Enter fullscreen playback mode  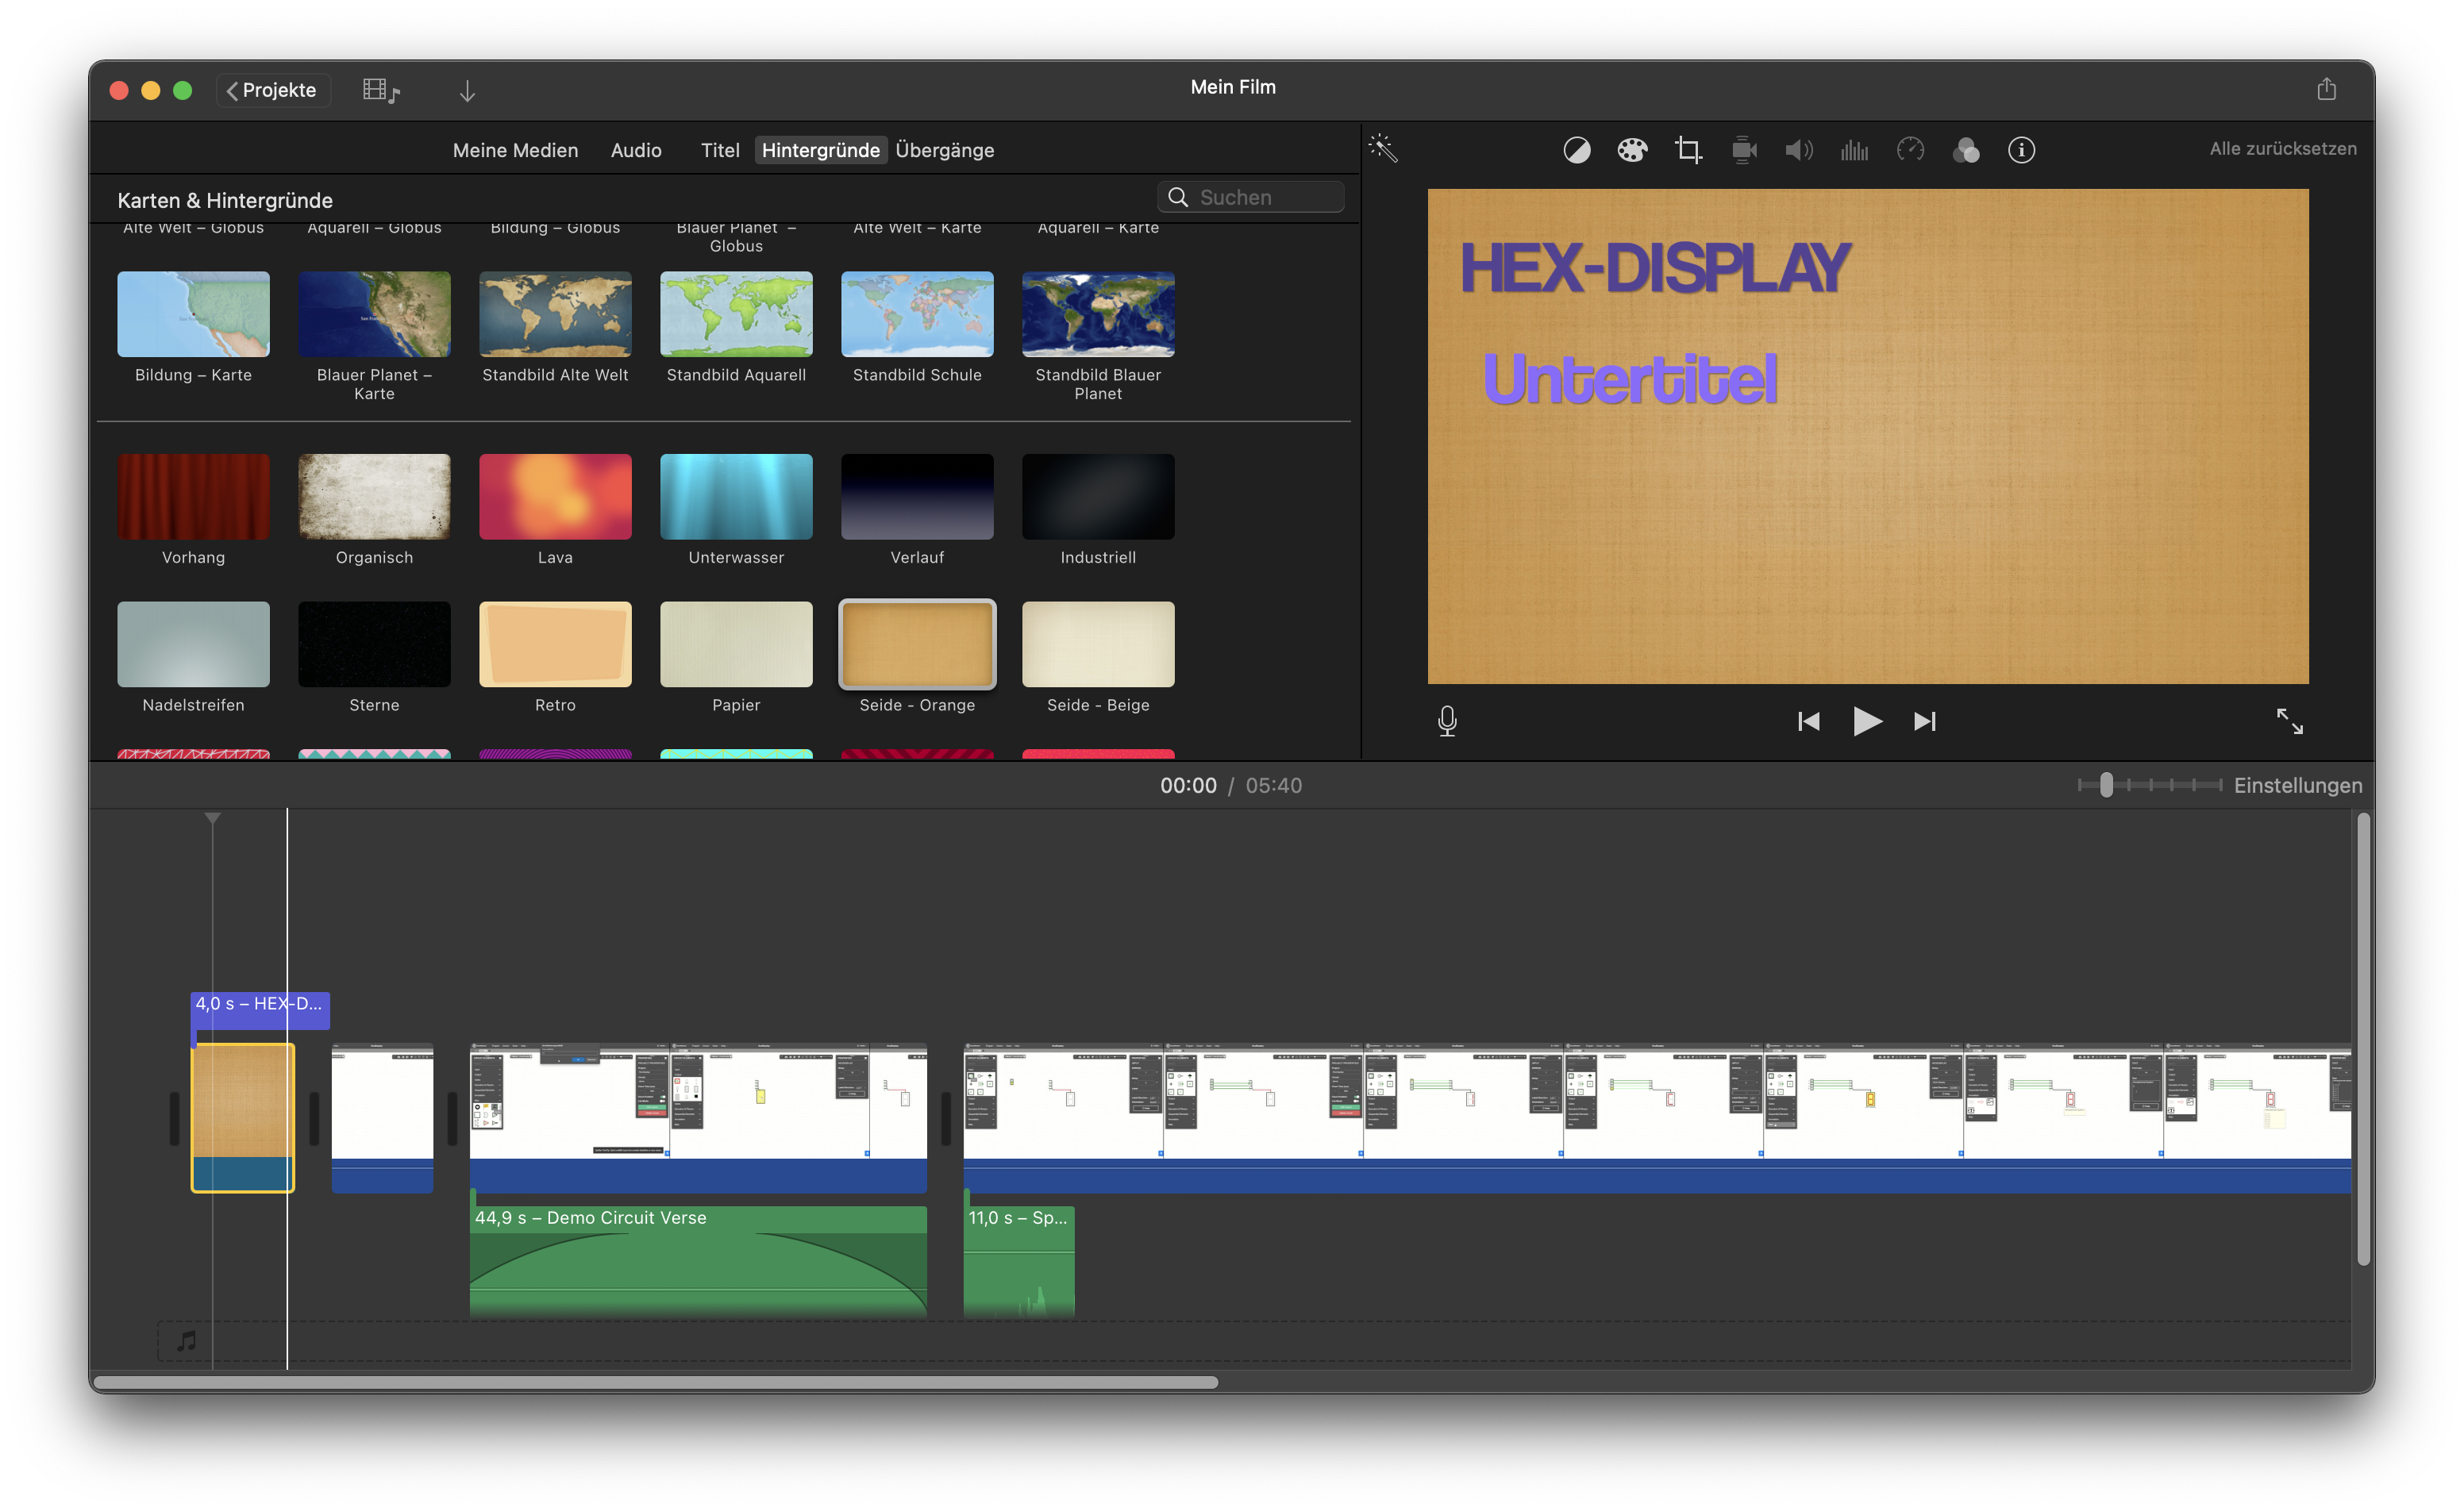[x=2289, y=721]
